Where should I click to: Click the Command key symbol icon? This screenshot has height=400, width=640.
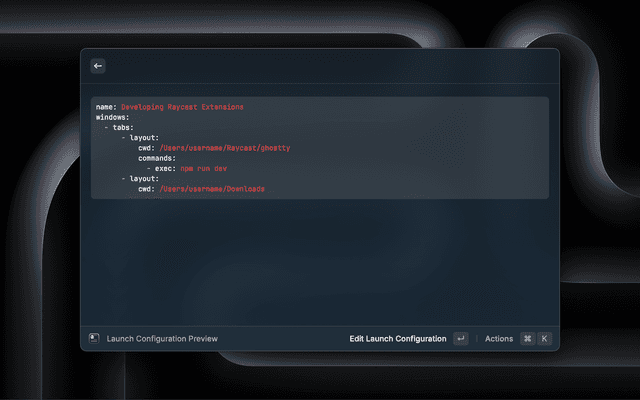pos(527,339)
